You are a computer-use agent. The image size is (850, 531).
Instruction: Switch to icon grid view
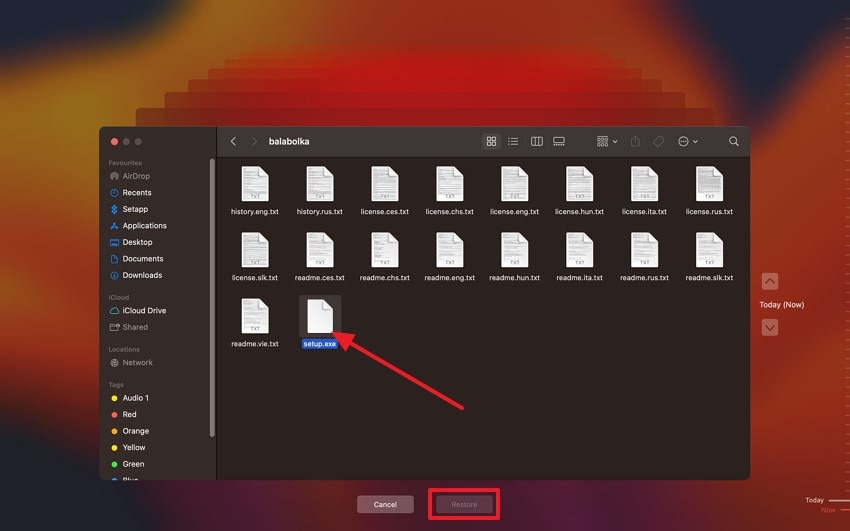coord(491,141)
